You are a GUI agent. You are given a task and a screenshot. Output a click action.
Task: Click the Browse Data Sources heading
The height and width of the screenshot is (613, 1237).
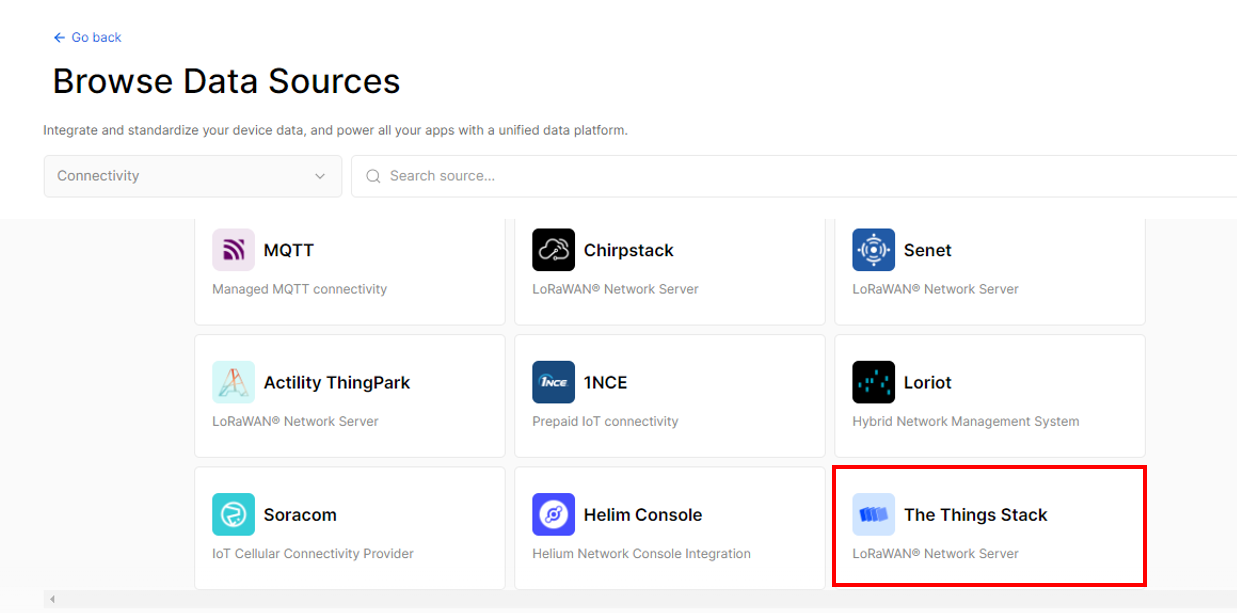click(x=227, y=81)
